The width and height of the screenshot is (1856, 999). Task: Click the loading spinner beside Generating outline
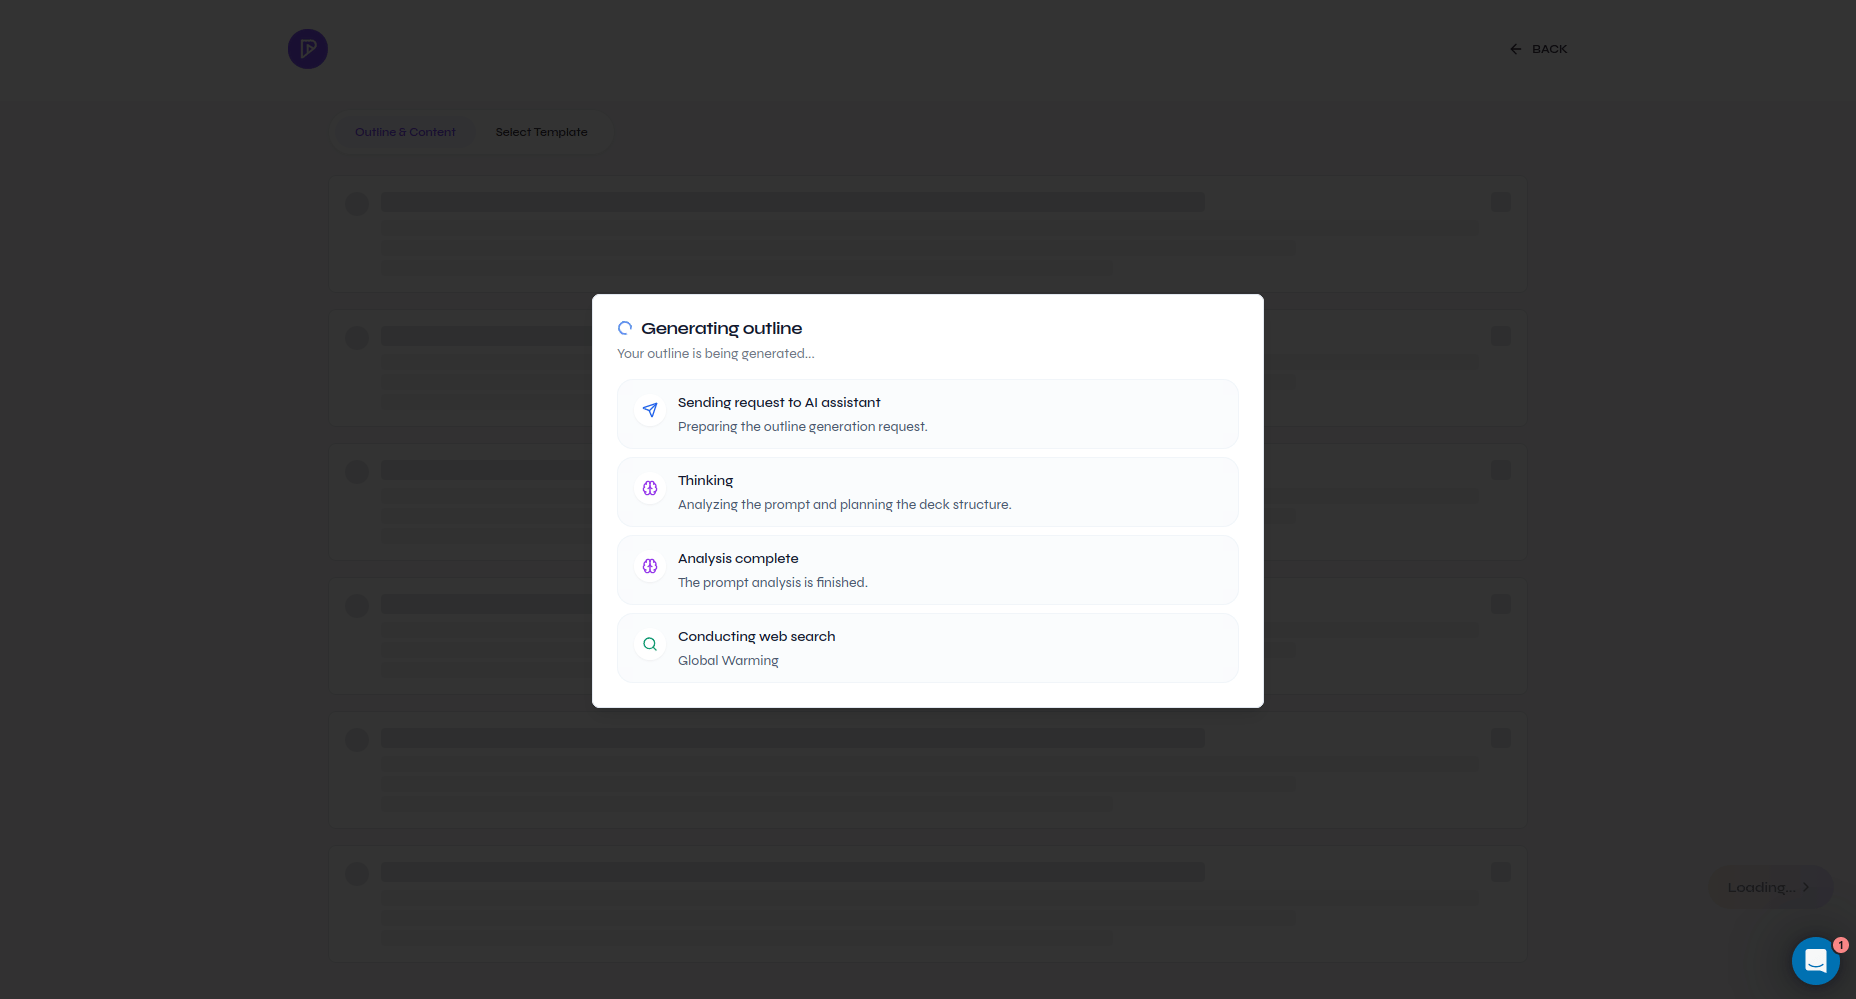pos(625,328)
